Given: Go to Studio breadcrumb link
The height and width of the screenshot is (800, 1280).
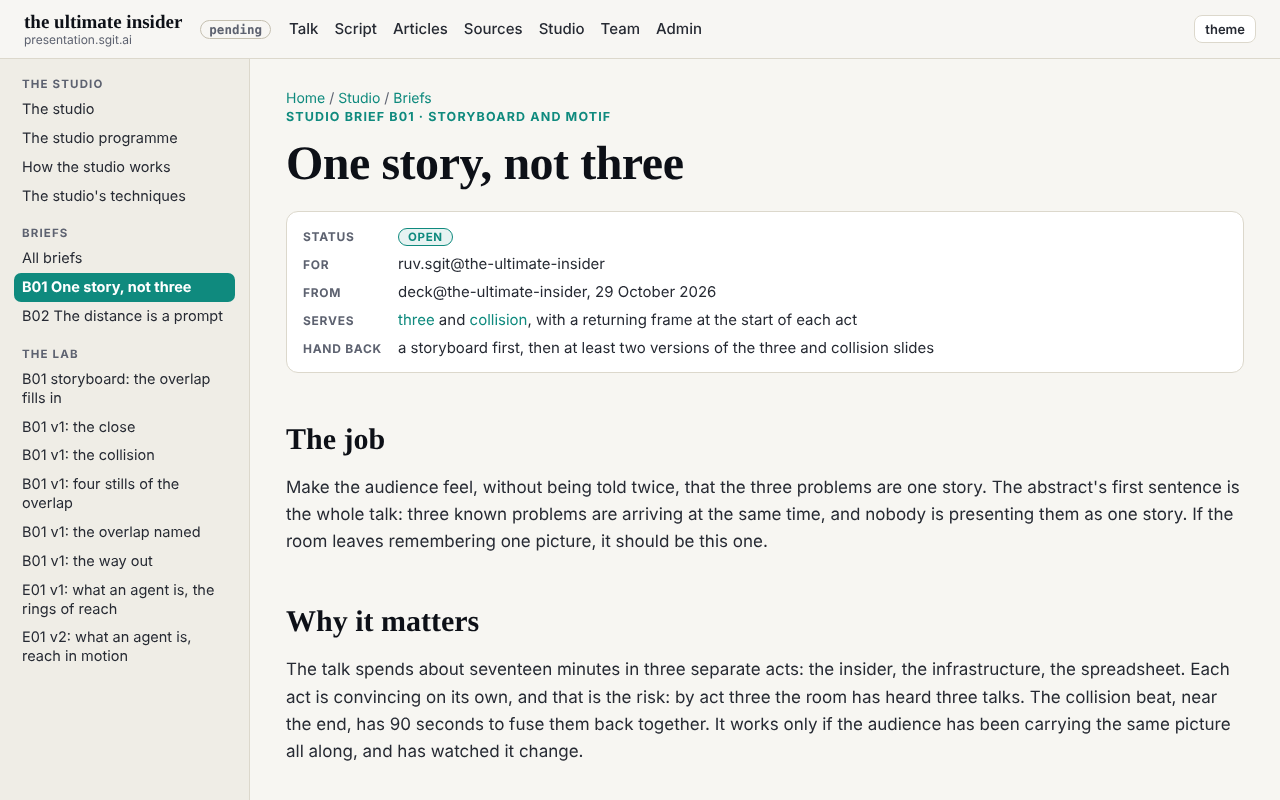Looking at the screenshot, I should (x=359, y=98).
